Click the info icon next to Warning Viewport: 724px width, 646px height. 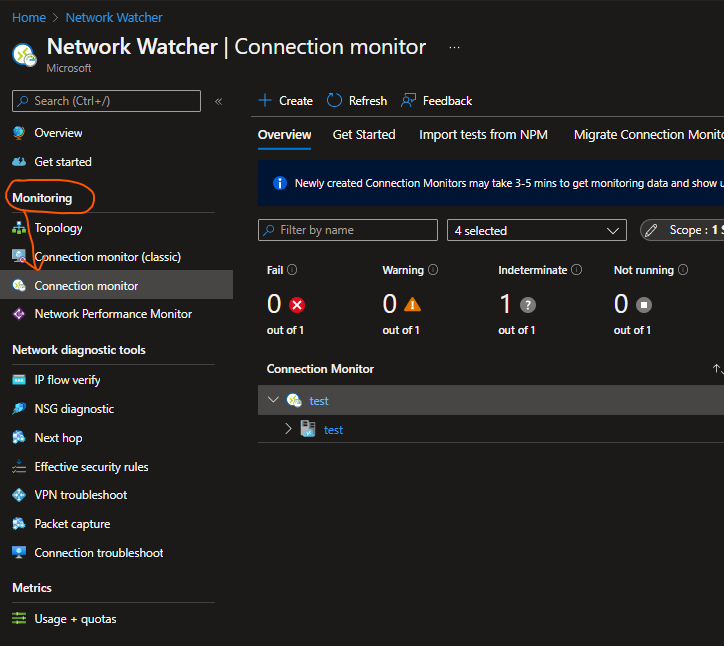(x=433, y=270)
